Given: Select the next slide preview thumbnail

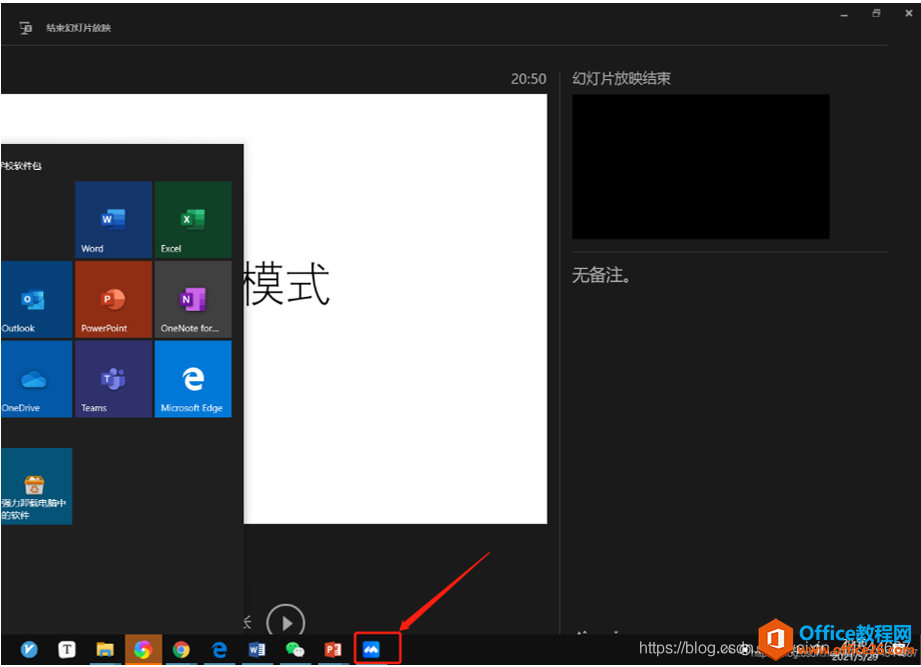Looking at the screenshot, I should (x=700, y=166).
